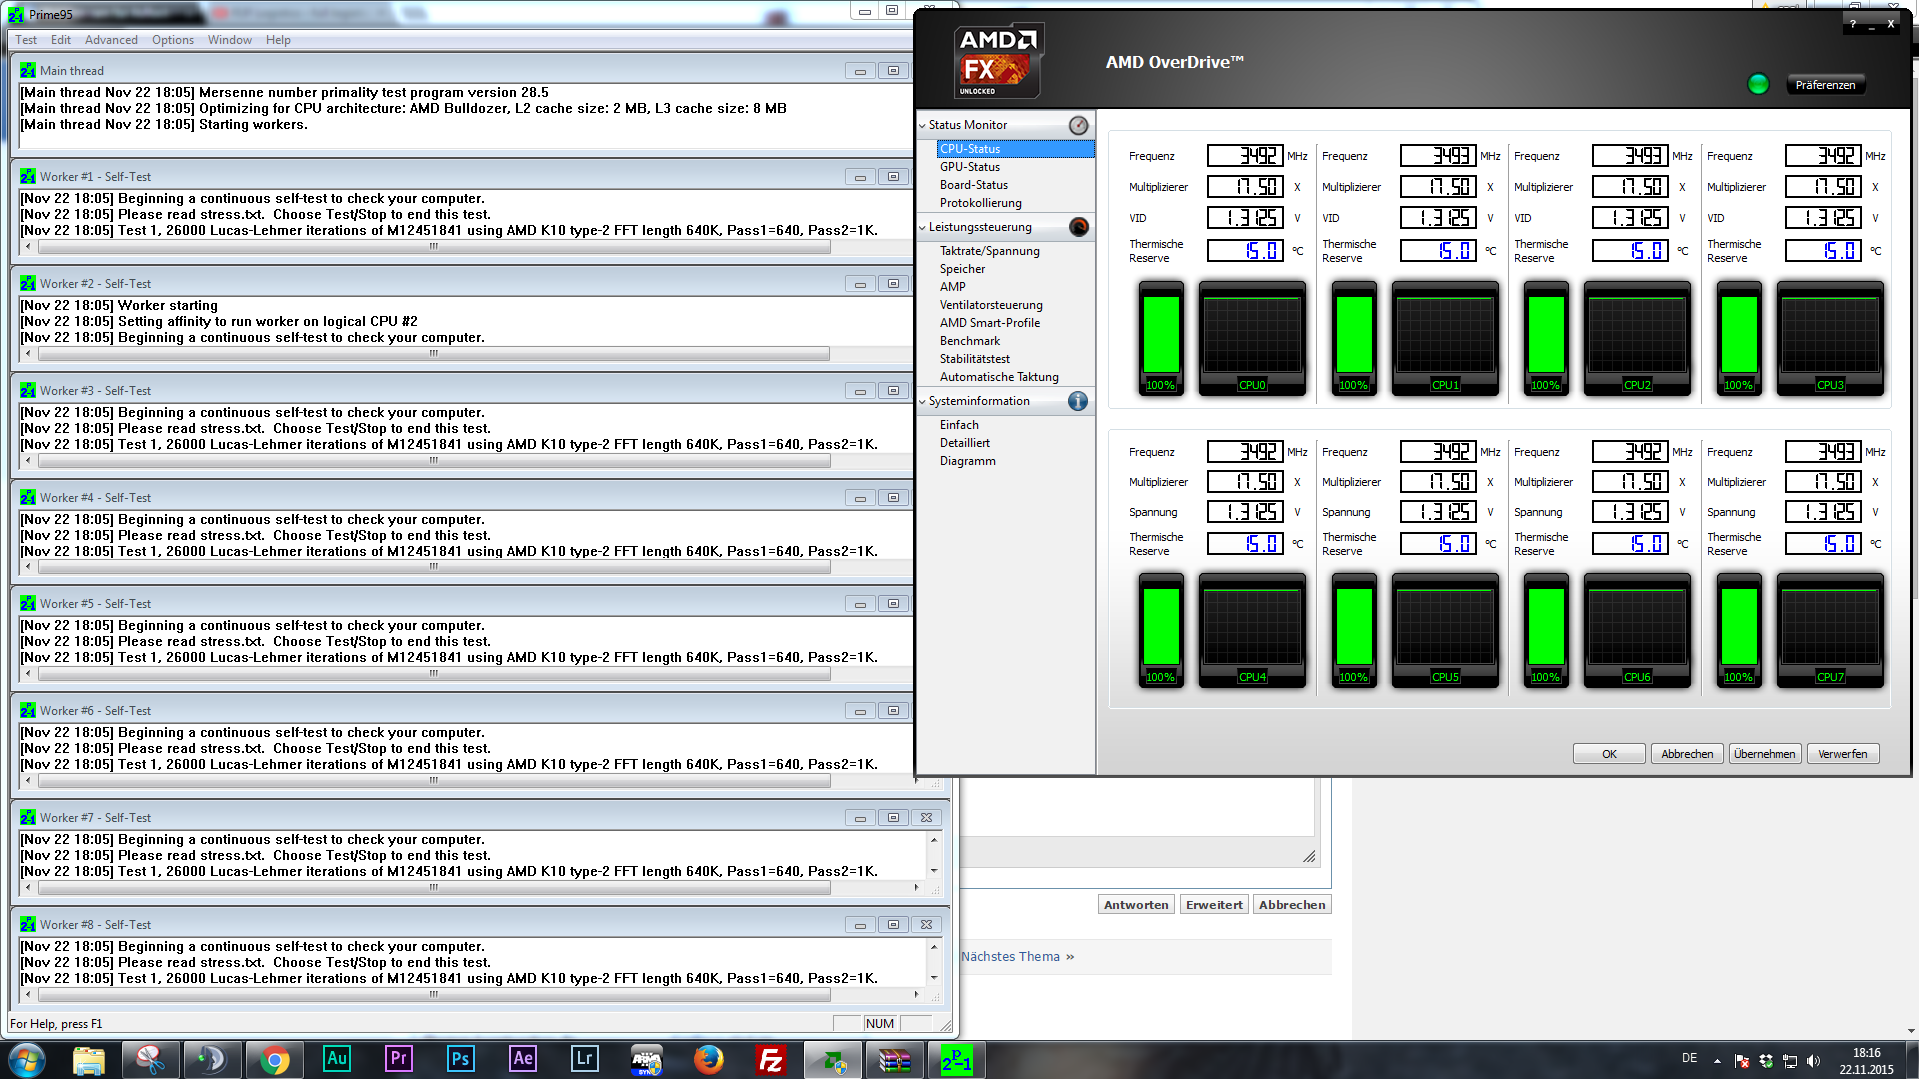Open Prime95 Test menu
This screenshot has width=1919, height=1079.
[x=26, y=40]
